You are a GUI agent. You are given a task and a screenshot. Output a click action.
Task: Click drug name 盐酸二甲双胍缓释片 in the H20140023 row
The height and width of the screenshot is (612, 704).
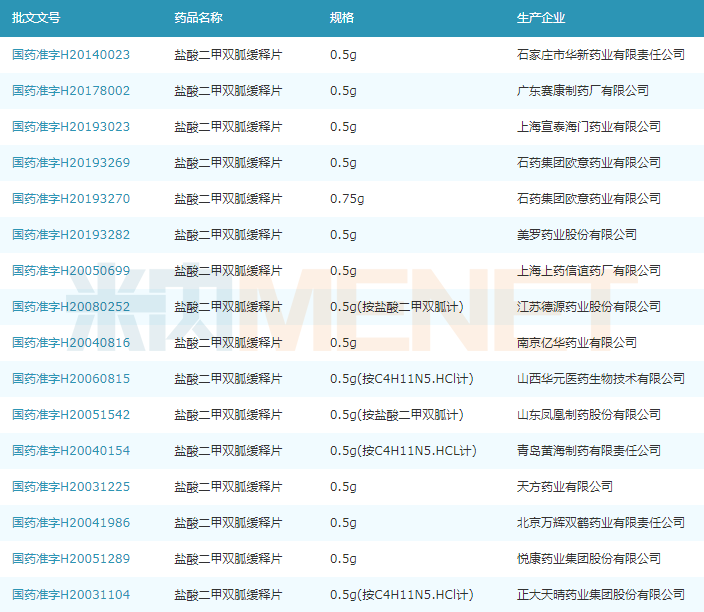click(228, 55)
